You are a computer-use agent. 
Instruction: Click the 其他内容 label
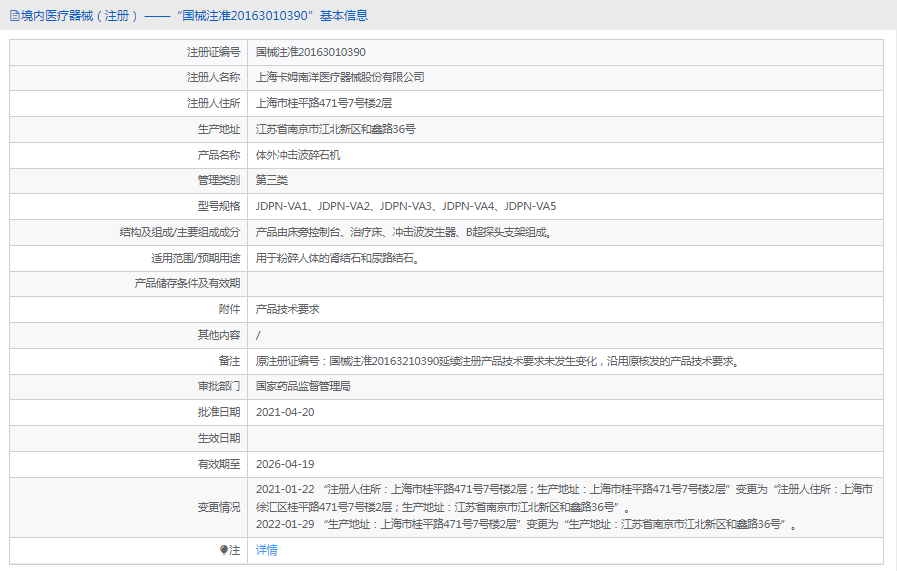tap(219, 335)
